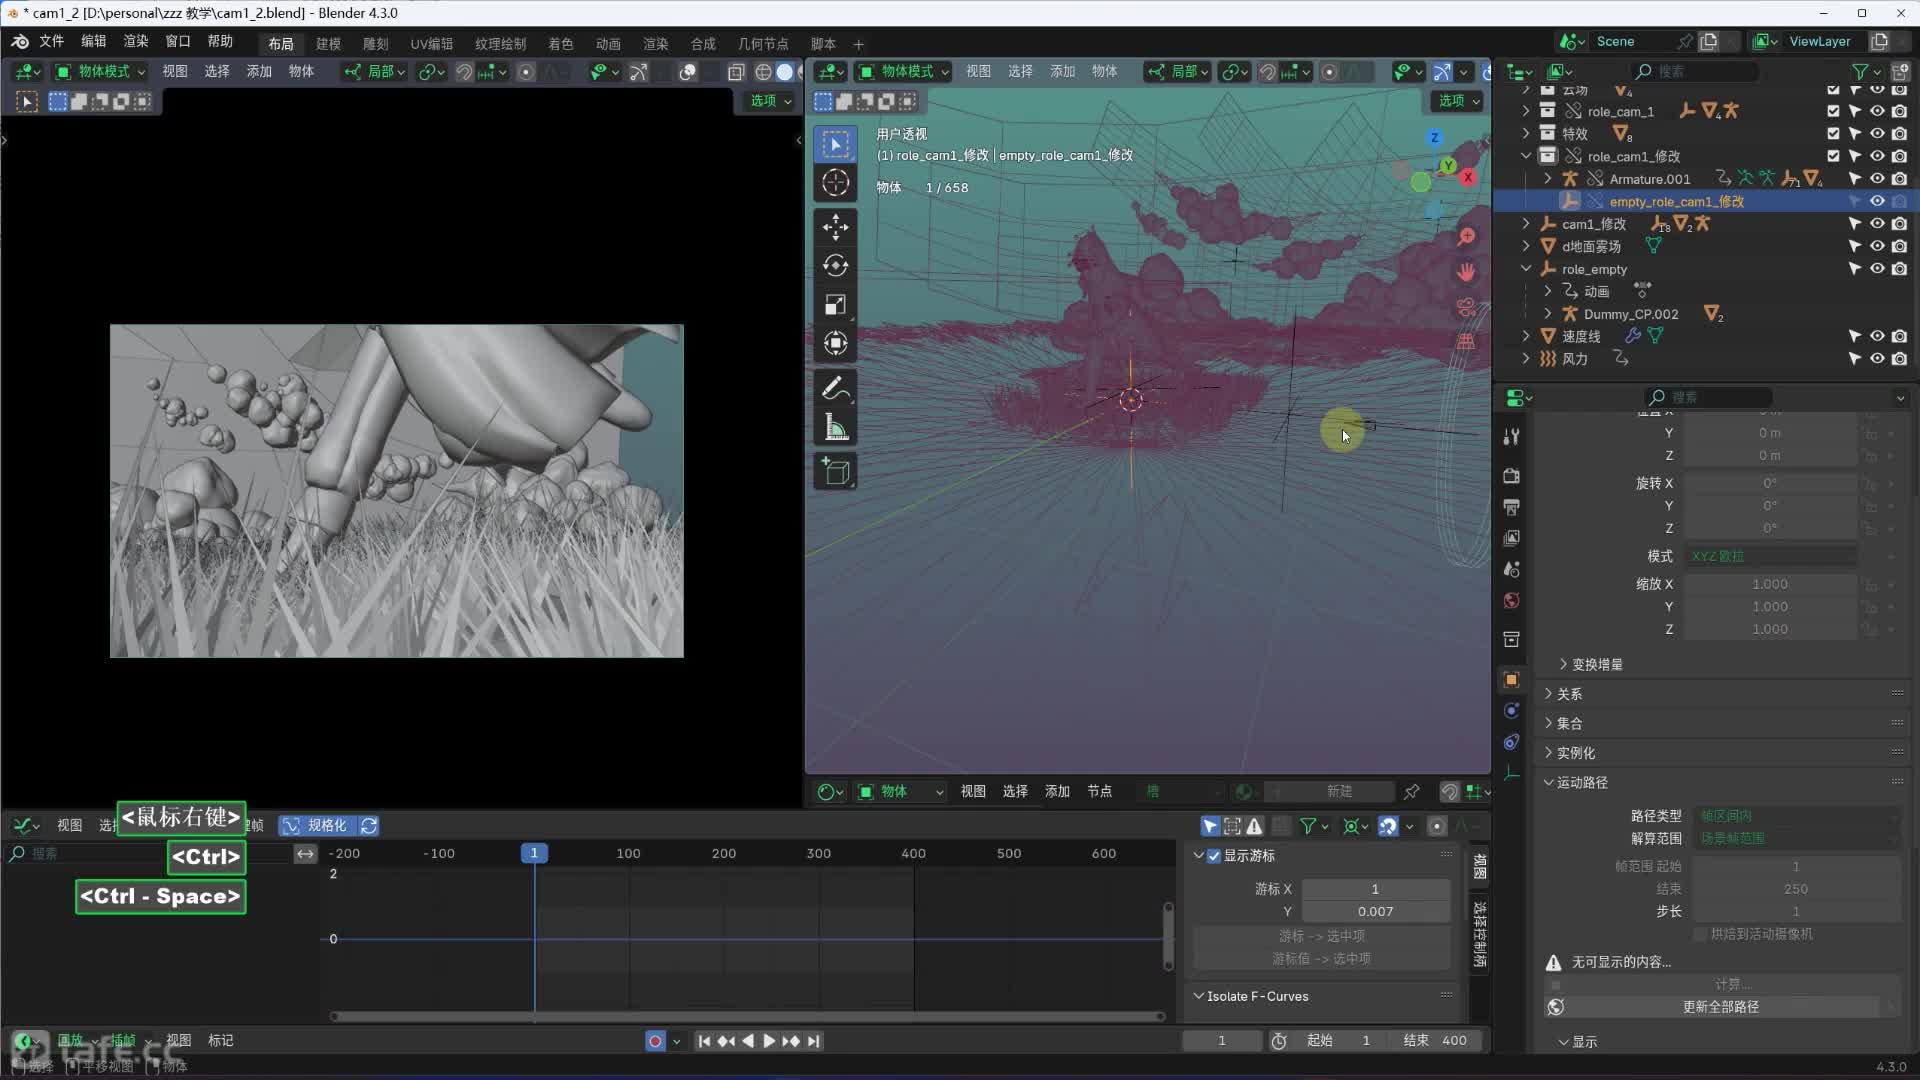Select the Move tool in viewport toolbar

tap(835, 227)
